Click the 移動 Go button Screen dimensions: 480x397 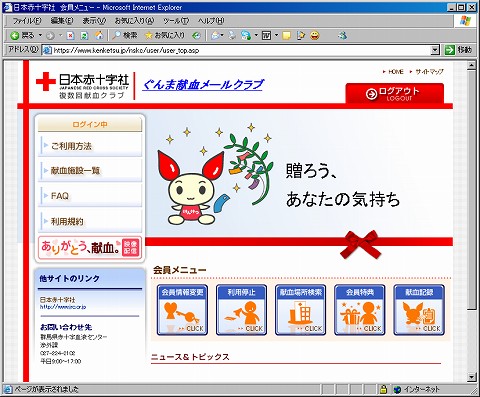point(459,50)
